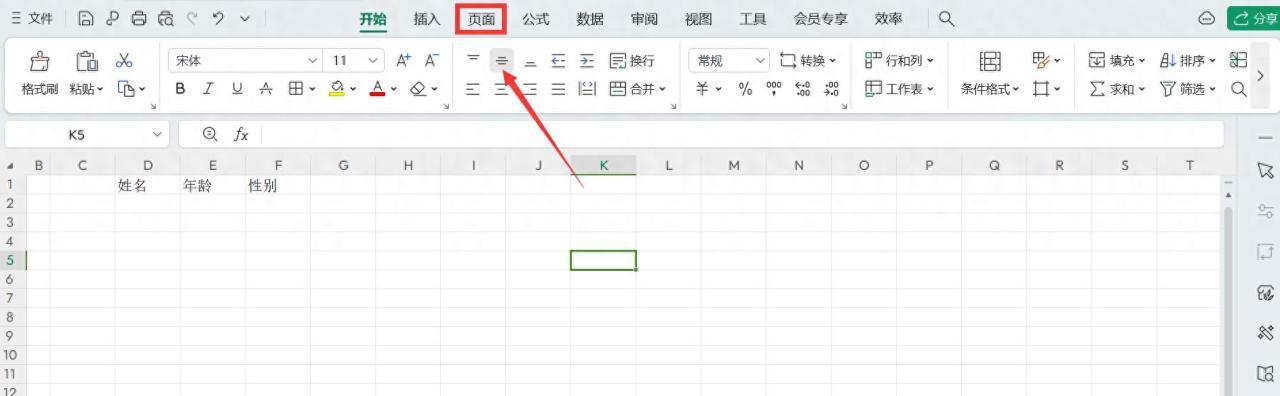This screenshot has height=396, width=1280.
Task: Toggle Underline formatting
Action: [237, 89]
